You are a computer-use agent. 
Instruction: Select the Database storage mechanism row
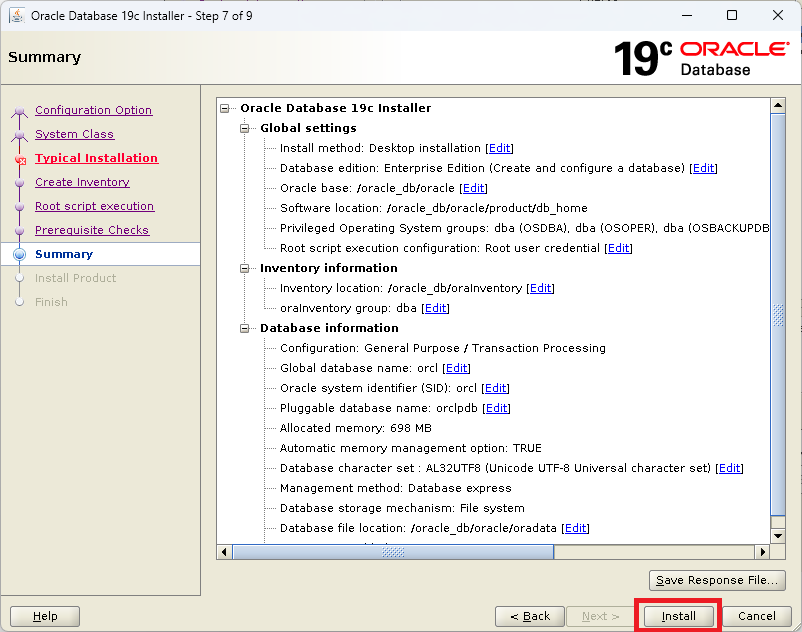pos(403,508)
